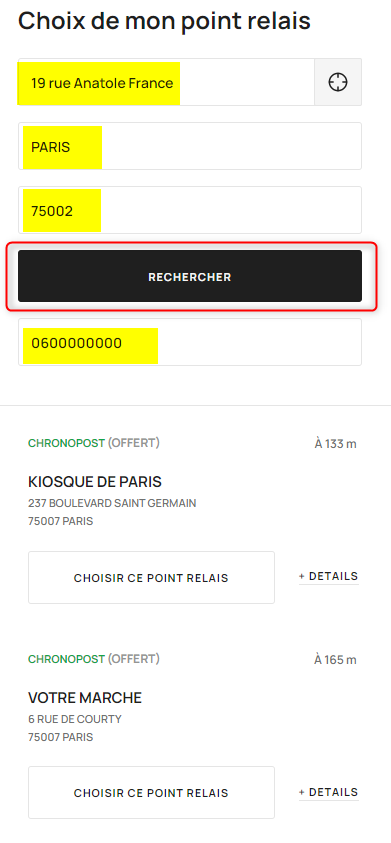Click the CHRONOPOST label above KIOSQUE DE PARIS
The height and width of the screenshot is (843, 391).
66,444
